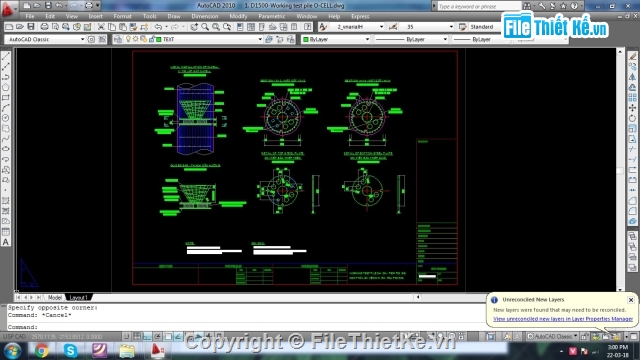Select the Move tool in Modify toolbar
The height and width of the screenshot is (360, 640).
[632, 108]
